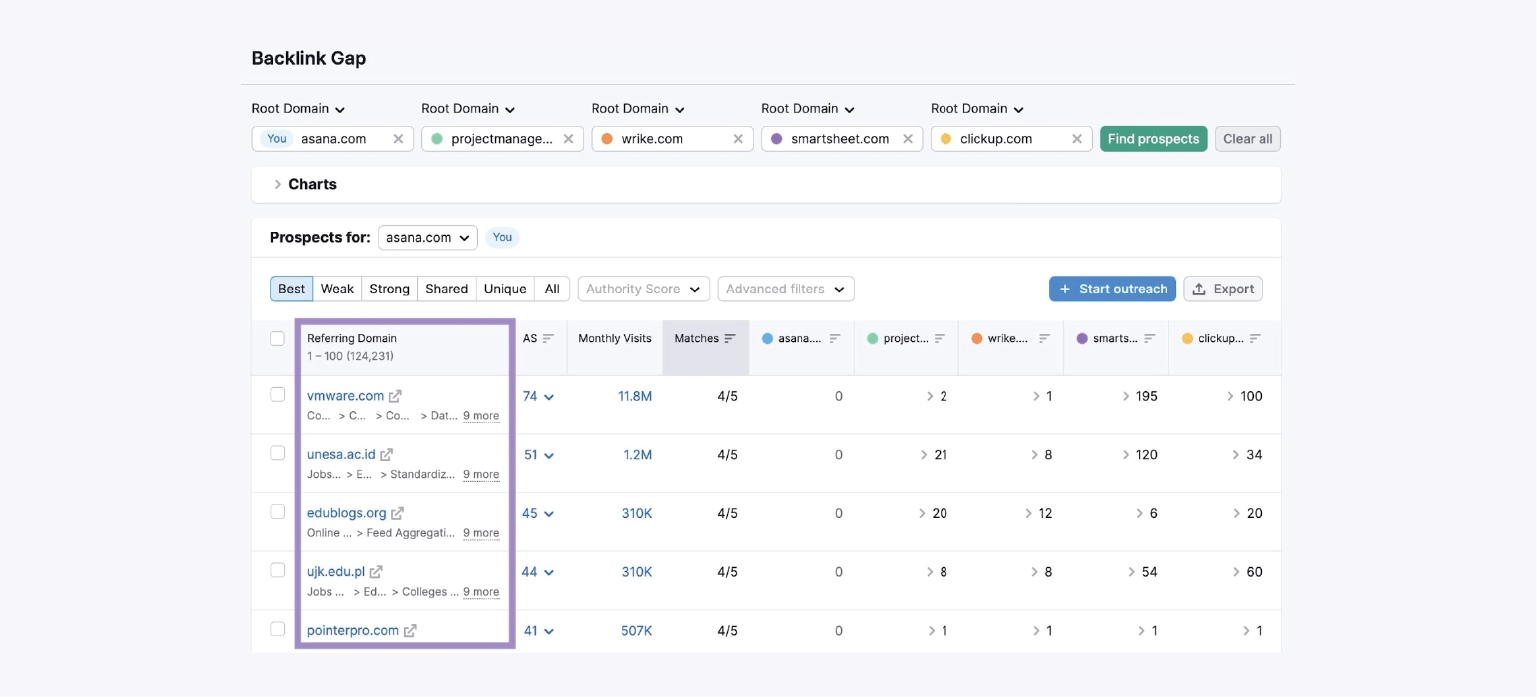Screen dimensions: 1537x697
Task: Select the Best tab
Action: (291, 289)
